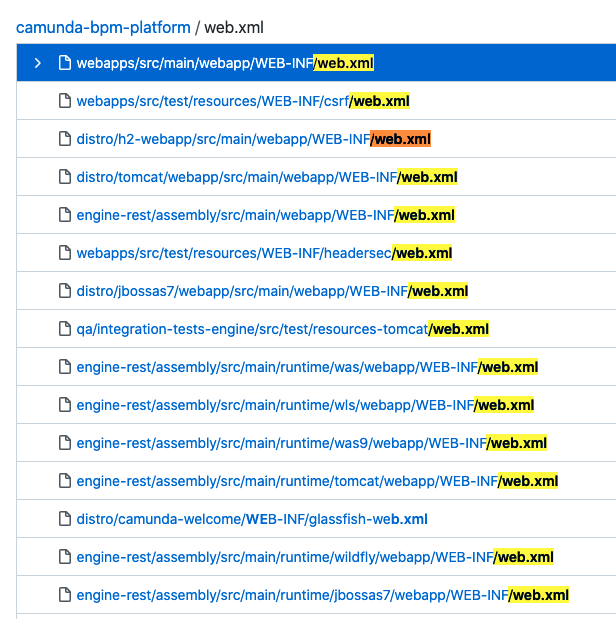Click file icon for distro/jbossas7 web.xml
The height and width of the screenshot is (619, 616).
click(x=65, y=291)
